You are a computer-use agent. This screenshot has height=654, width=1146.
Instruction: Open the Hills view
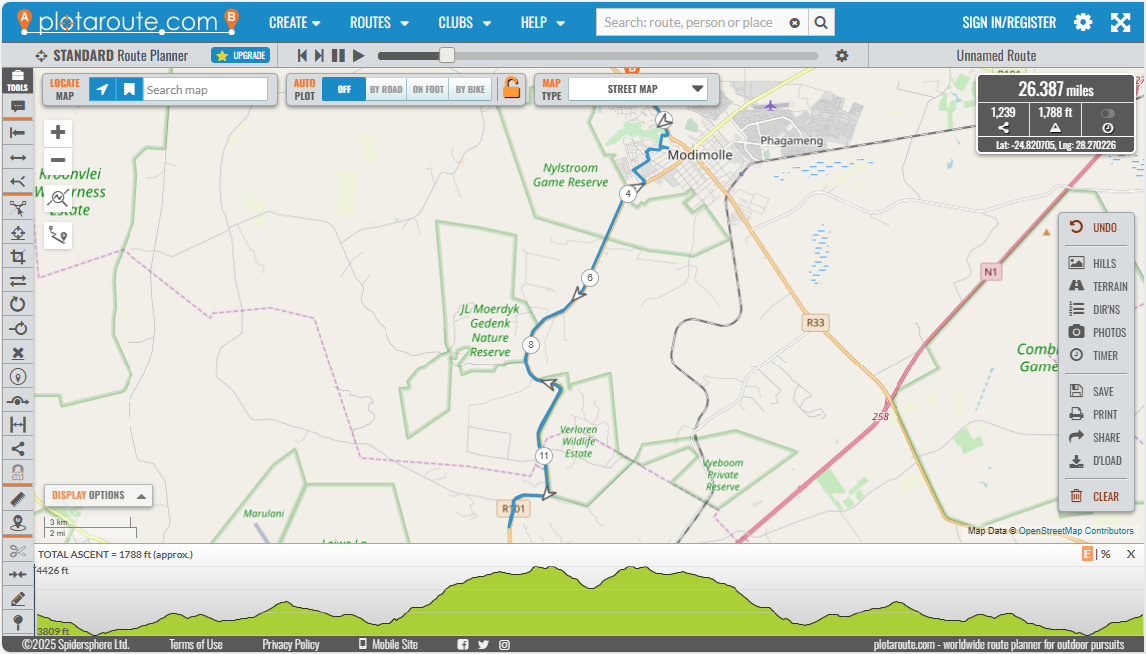1093,263
